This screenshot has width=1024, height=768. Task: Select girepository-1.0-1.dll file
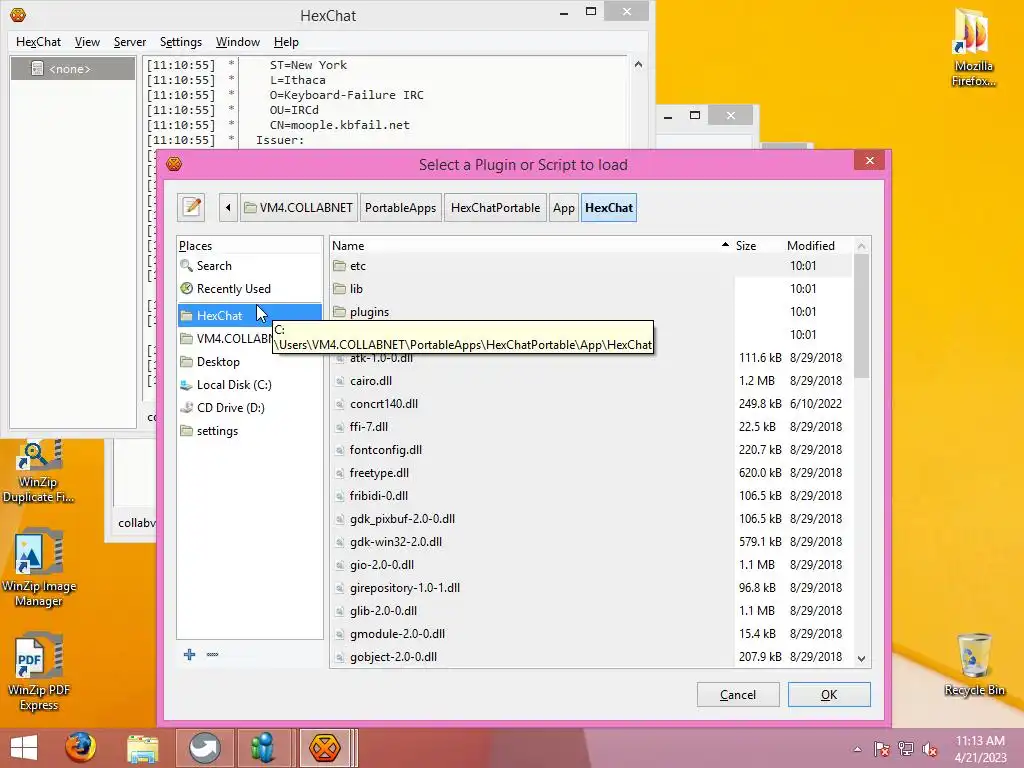(591, 588)
